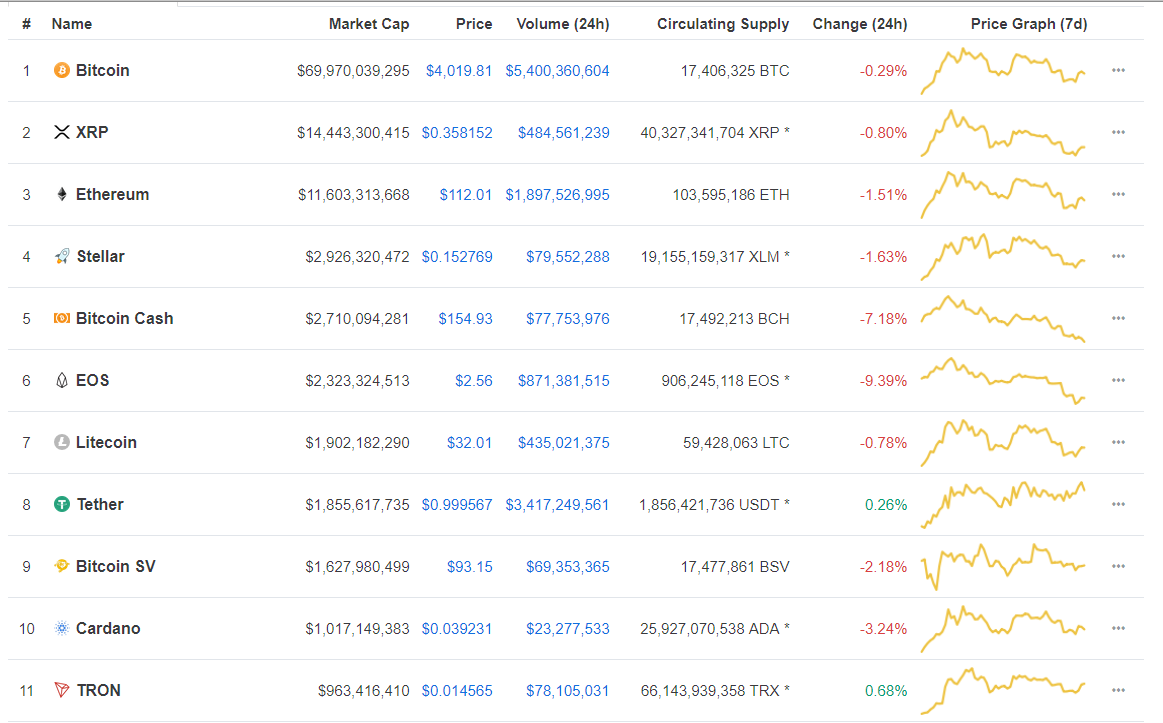
Task: View Bitcoin Cash 7d price graph
Action: pyautogui.click(x=1003, y=318)
